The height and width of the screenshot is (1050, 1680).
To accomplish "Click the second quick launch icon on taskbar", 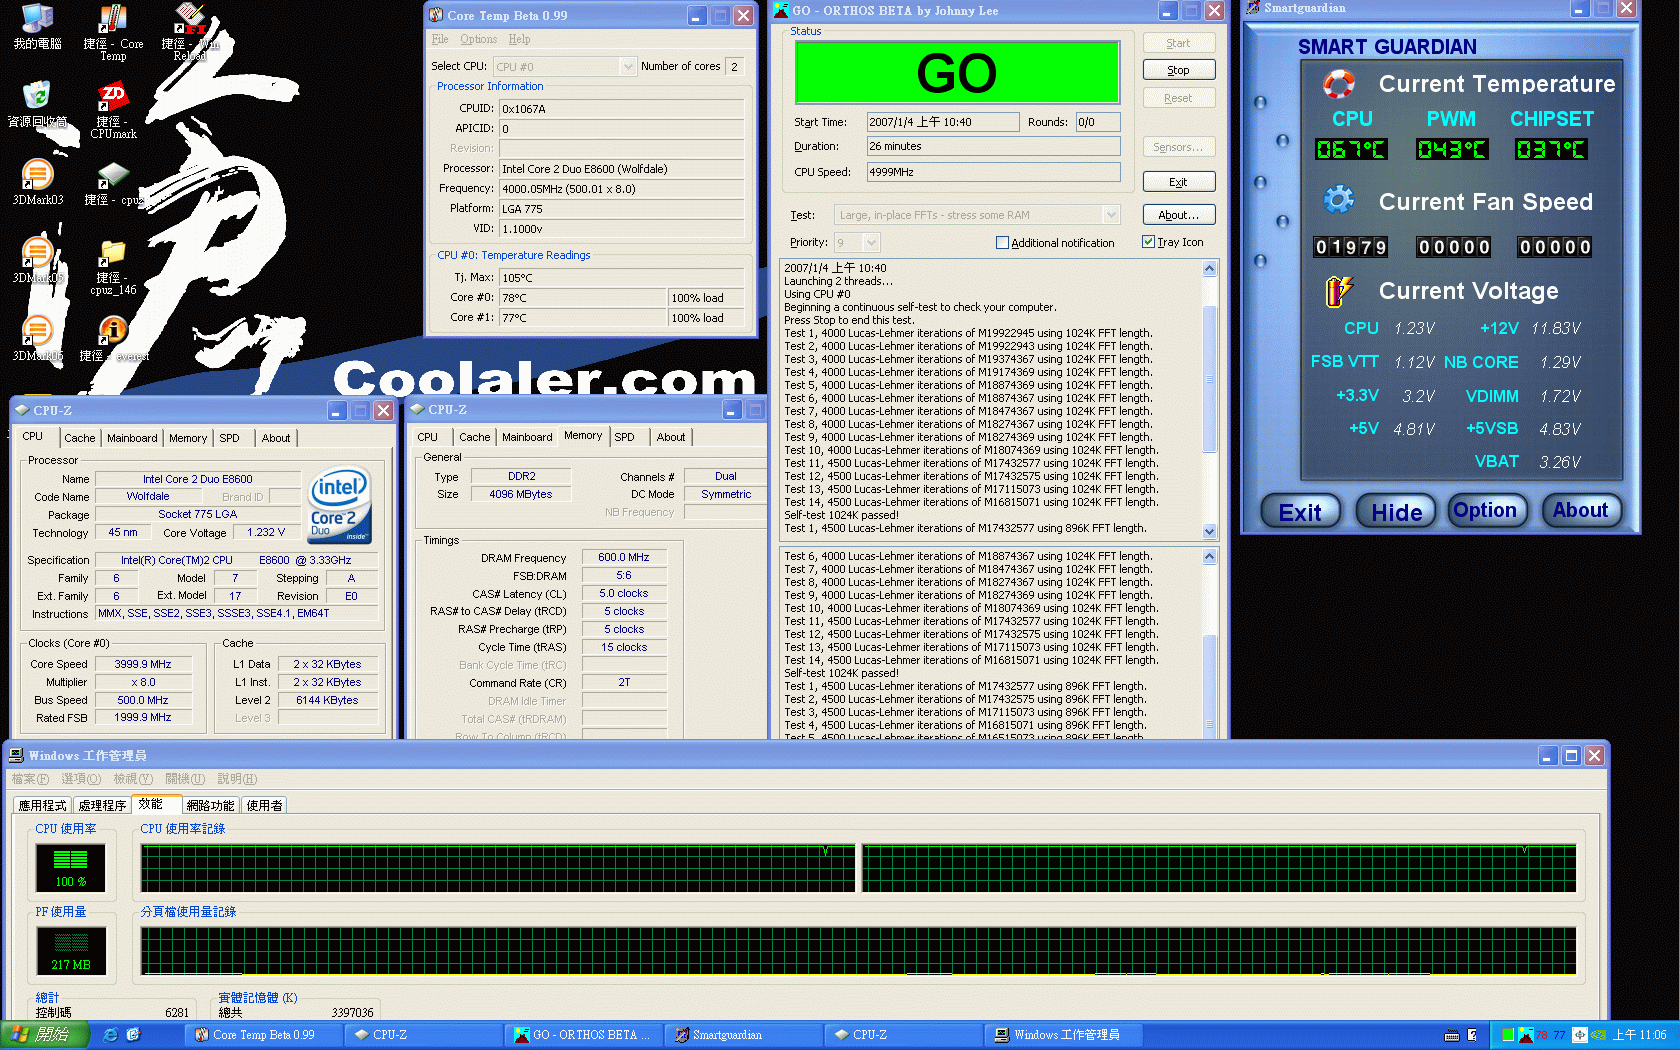I will (134, 1035).
